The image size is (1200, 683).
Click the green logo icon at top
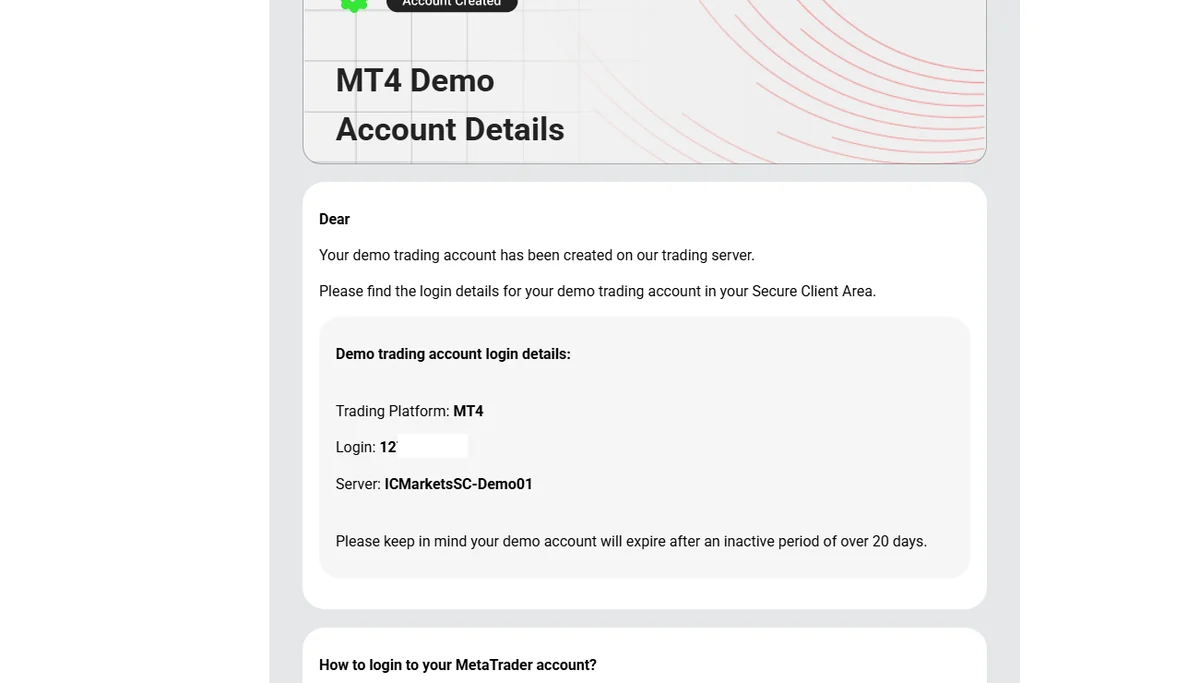(x=354, y=5)
